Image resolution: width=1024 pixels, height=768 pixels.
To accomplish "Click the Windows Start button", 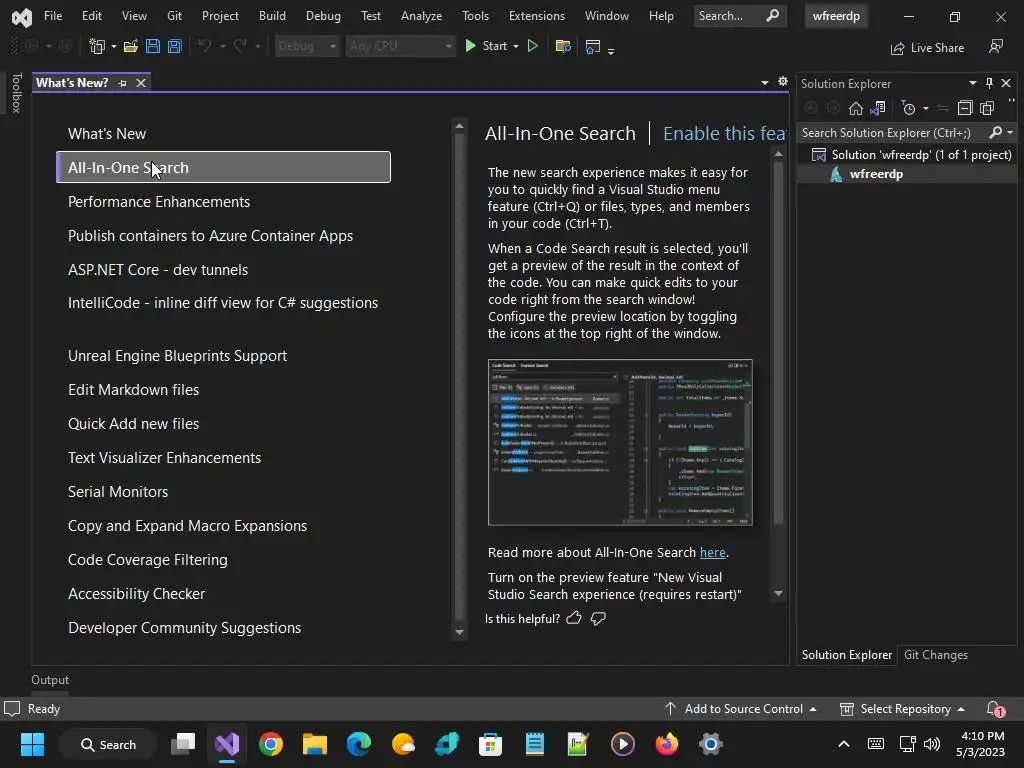I will 32,744.
